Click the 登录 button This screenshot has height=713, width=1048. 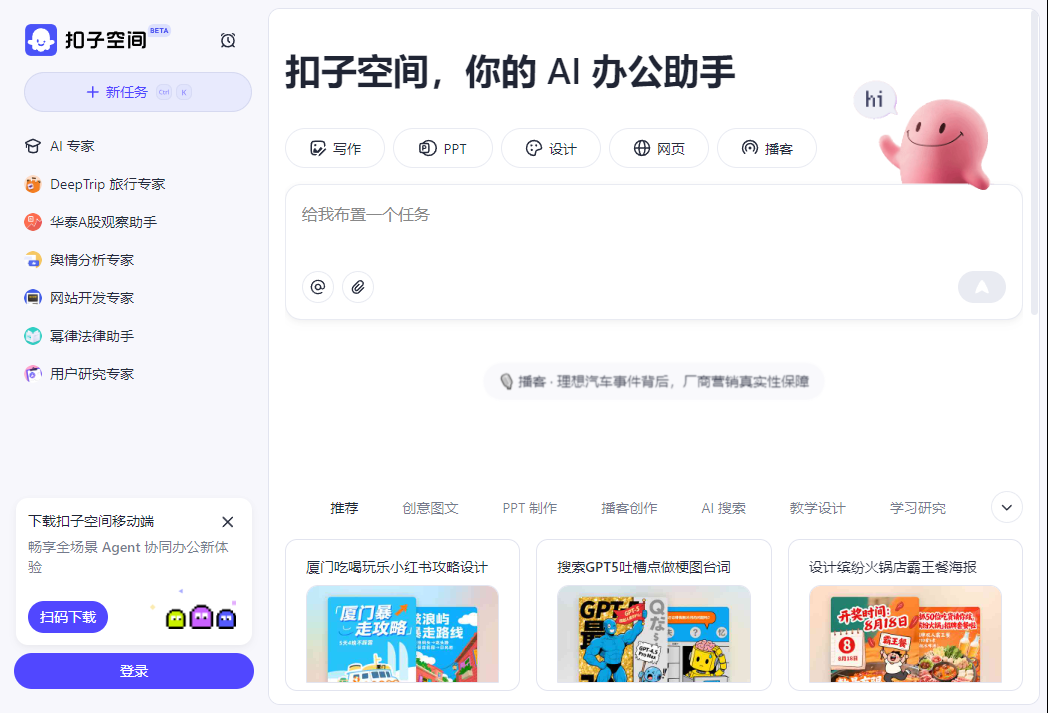133,671
